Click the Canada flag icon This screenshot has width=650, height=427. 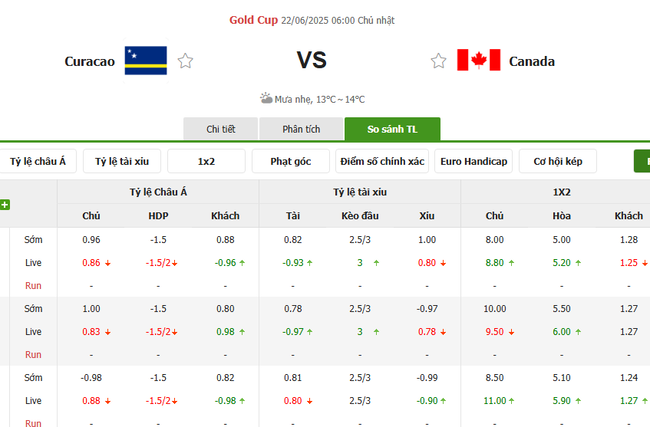478,61
